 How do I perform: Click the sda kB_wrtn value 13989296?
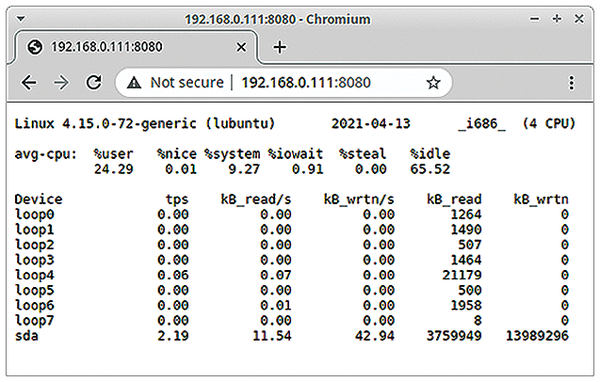coord(537,336)
